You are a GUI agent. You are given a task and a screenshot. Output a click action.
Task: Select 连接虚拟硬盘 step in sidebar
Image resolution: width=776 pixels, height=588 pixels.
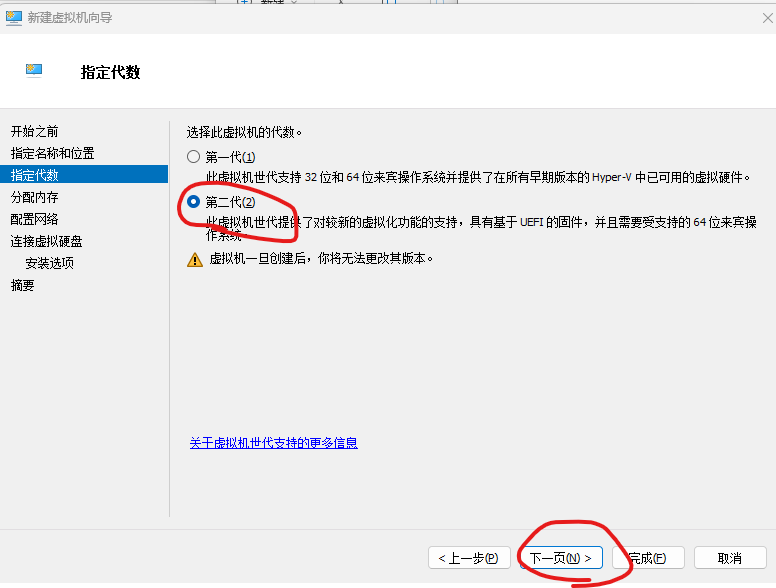(47, 241)
